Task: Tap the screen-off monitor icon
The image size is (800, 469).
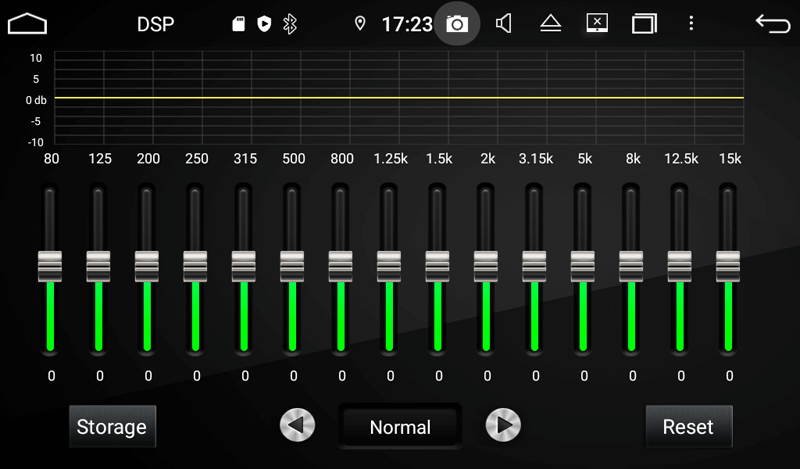Action: tap(597, 23)
